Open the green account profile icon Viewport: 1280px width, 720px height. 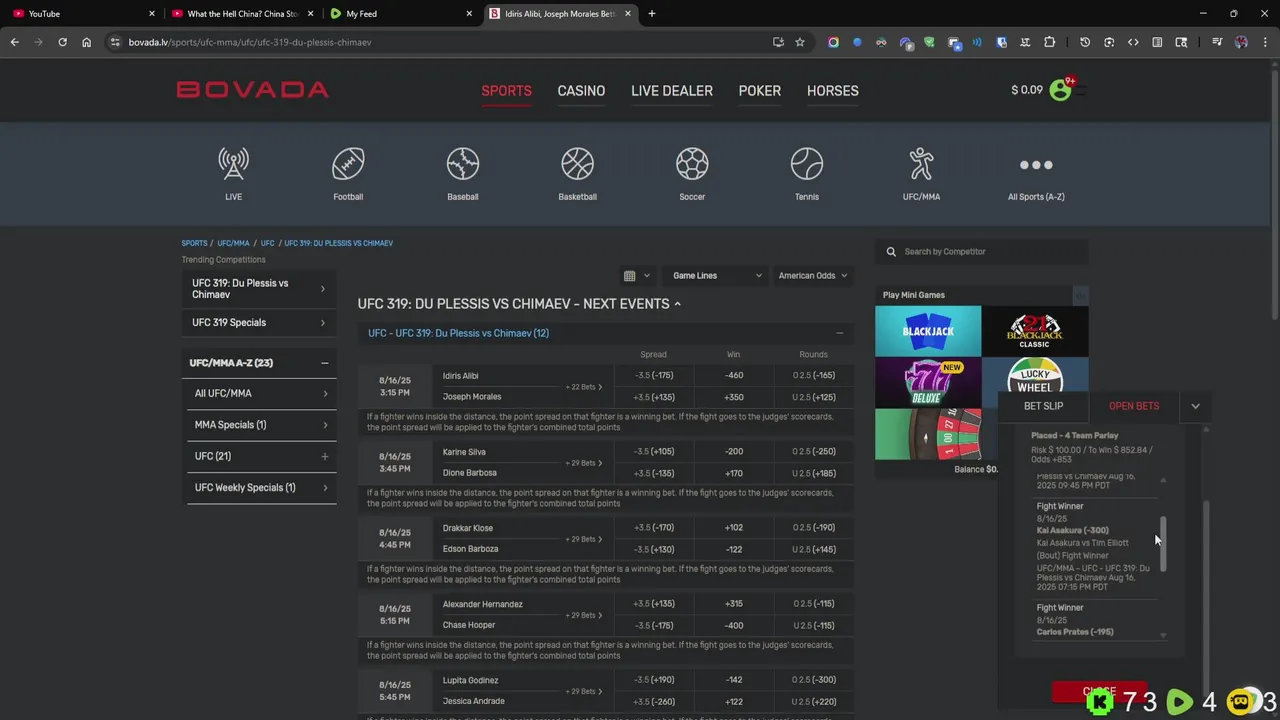point(1060,90)
